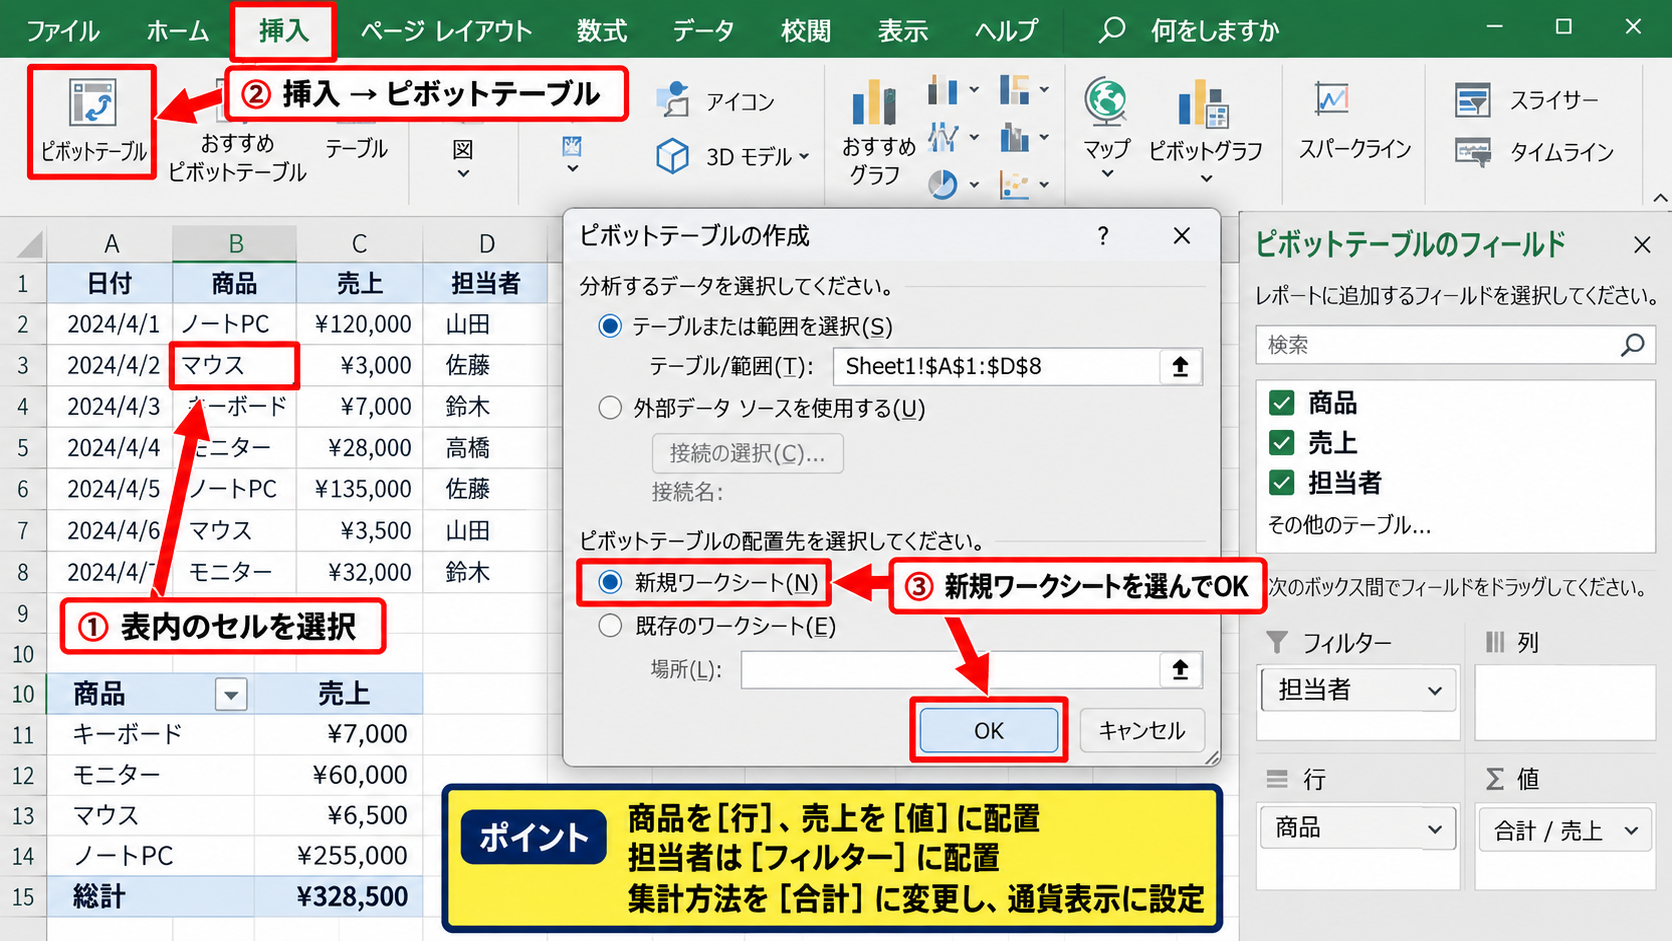1672x941 pixels.
Task: Uncheck the 商品 field checkbox
Action: [1281, 403]
